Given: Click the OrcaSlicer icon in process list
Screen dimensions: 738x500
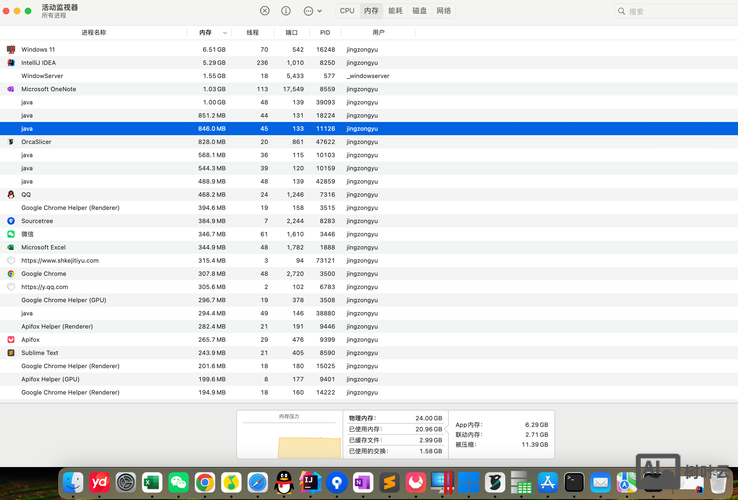Looking at the screenshot, I should tap(11, 142).
